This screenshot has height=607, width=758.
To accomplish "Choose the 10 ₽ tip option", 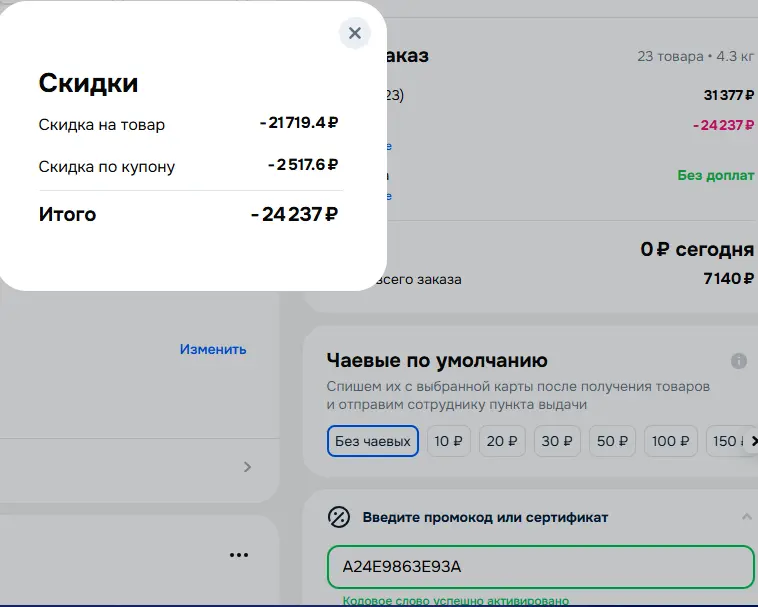I will pyautogui.click(x=449, y=441).
